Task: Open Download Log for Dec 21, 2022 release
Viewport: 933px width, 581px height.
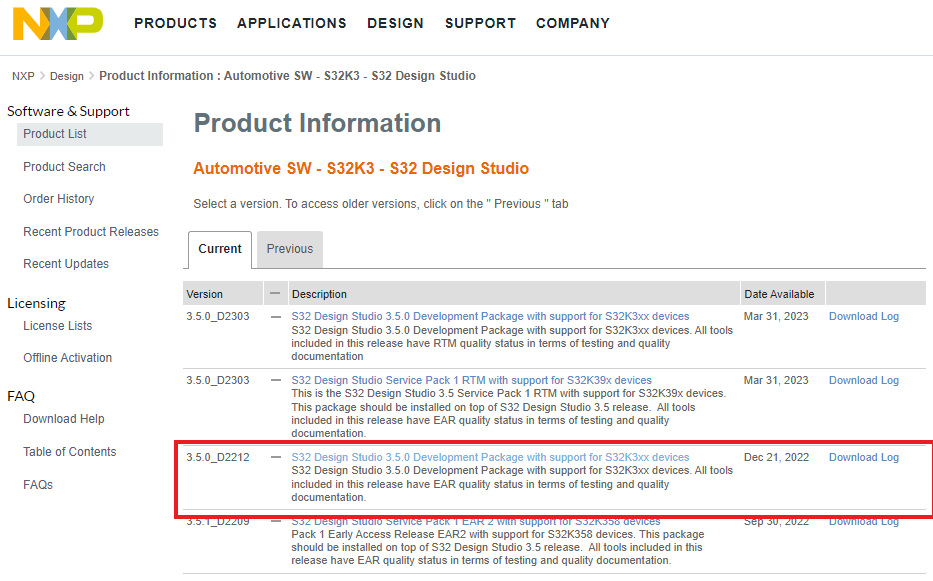Action: coord(864,458)
